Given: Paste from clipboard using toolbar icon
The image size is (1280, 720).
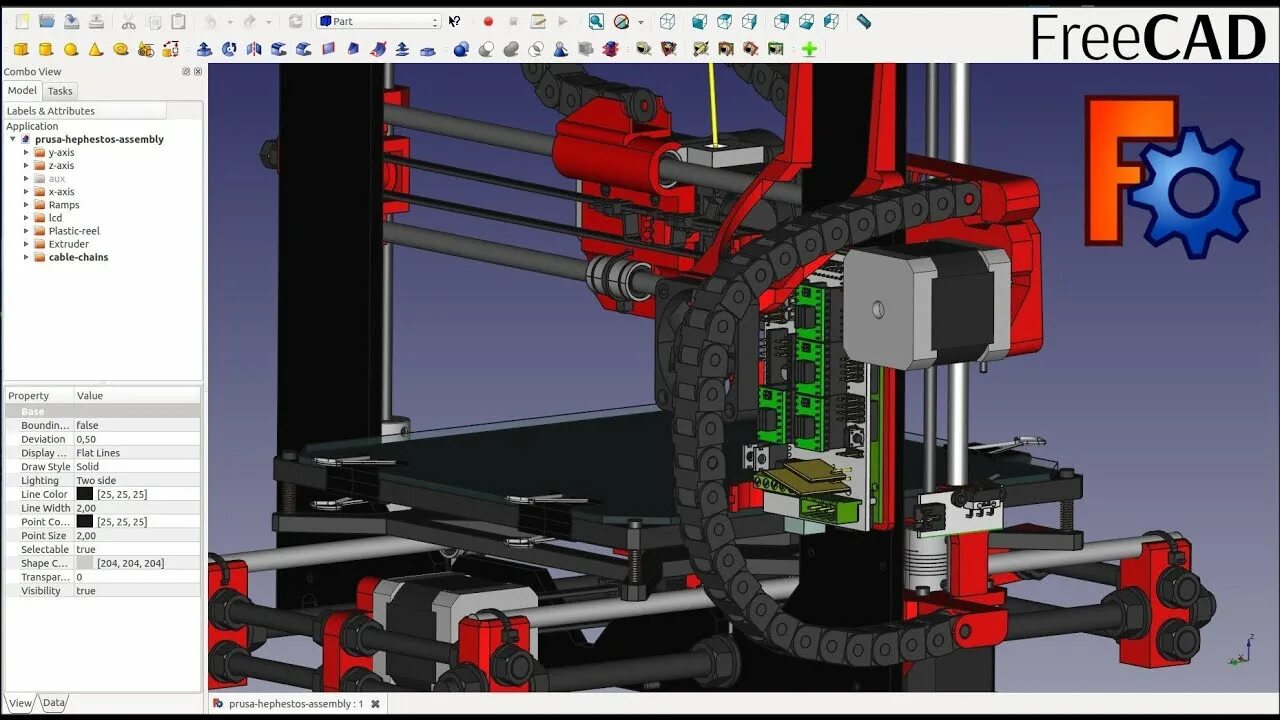Looking at the screenshot, I should click(178, 21).
